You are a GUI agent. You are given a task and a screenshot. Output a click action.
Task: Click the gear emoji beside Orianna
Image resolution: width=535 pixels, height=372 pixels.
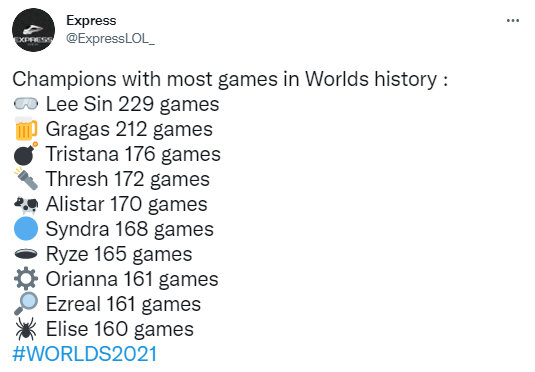tap(26, 279)
